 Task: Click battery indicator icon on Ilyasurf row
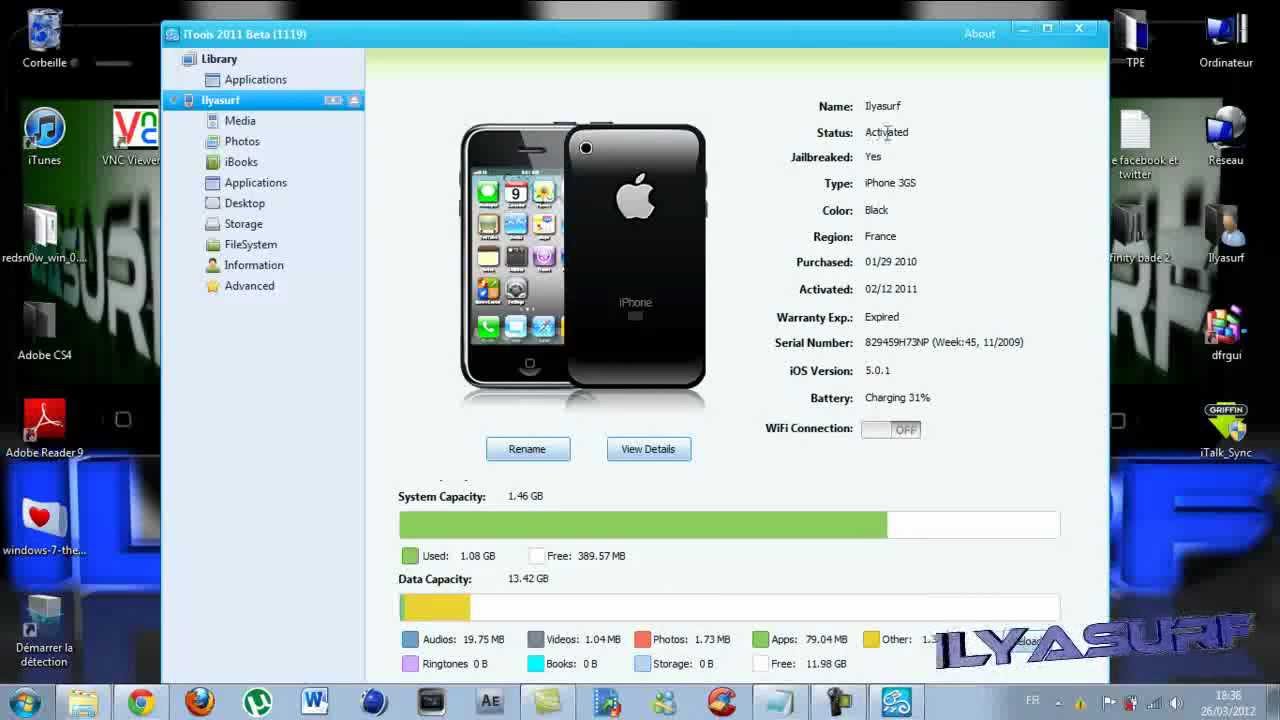point(334,100)
